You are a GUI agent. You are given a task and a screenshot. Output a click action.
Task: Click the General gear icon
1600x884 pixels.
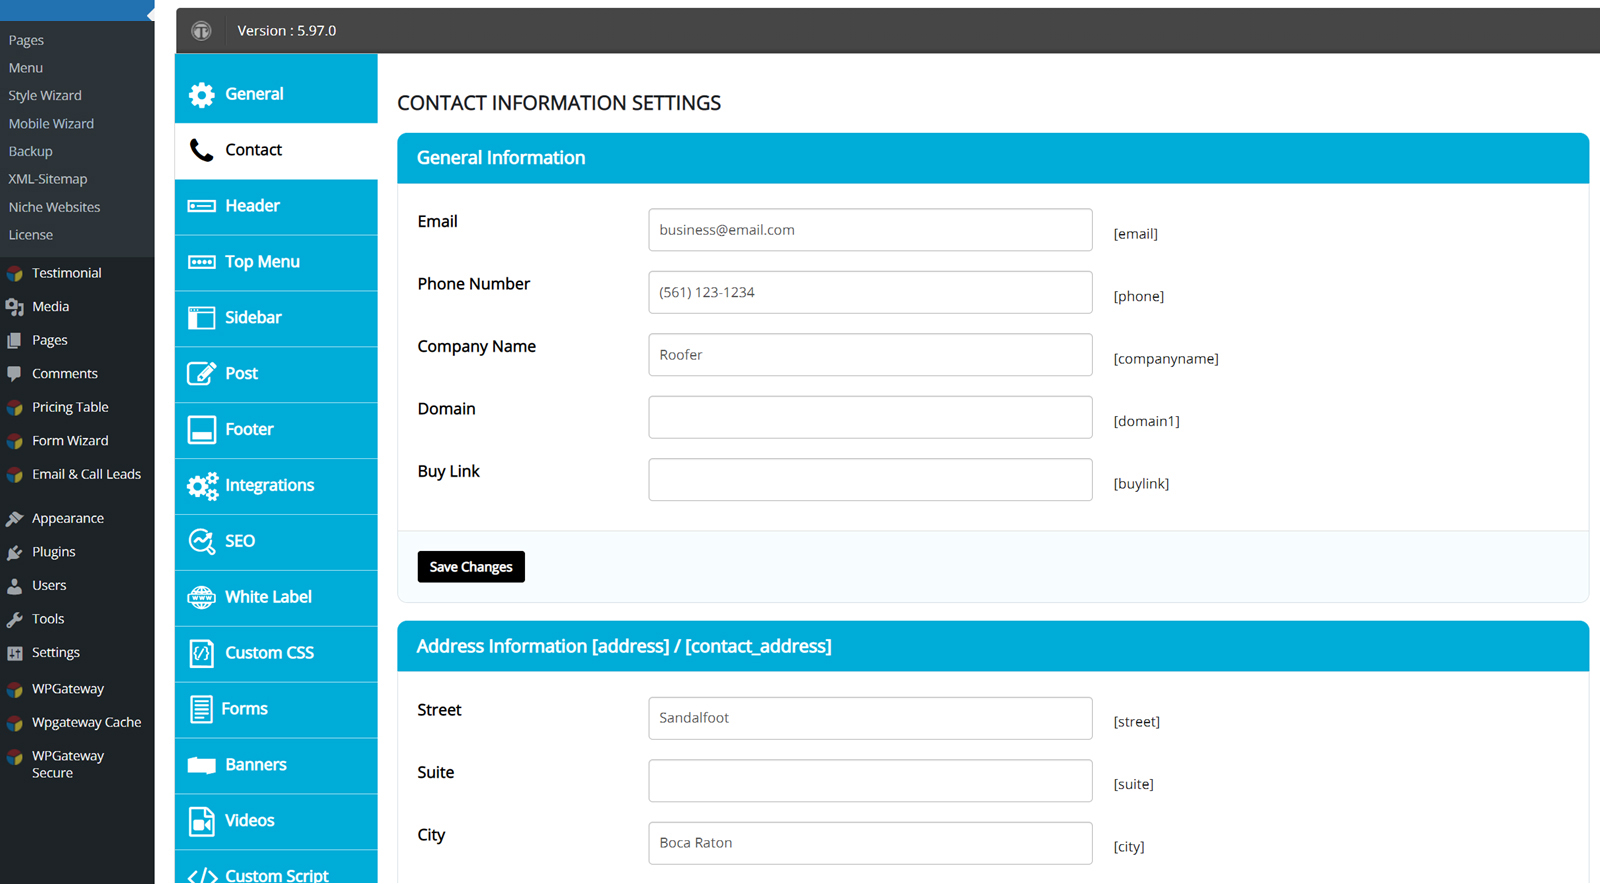(x=201, y=94)
